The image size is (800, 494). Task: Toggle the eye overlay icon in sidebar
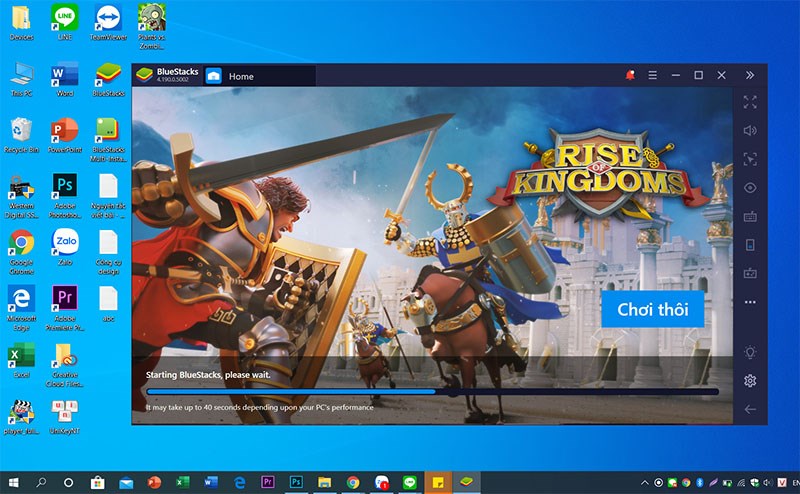click(x=750, y=188)
